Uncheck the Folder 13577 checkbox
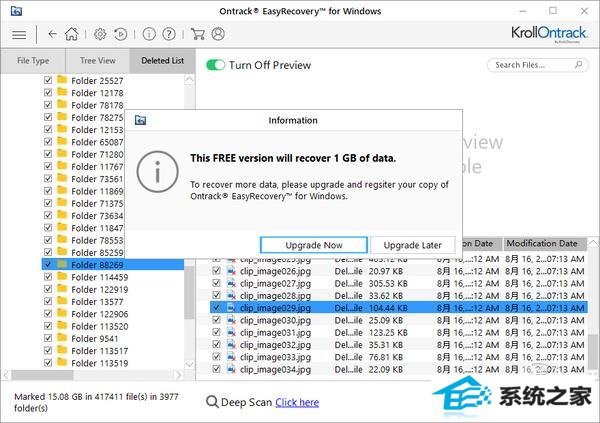 [x=48, y=301]
